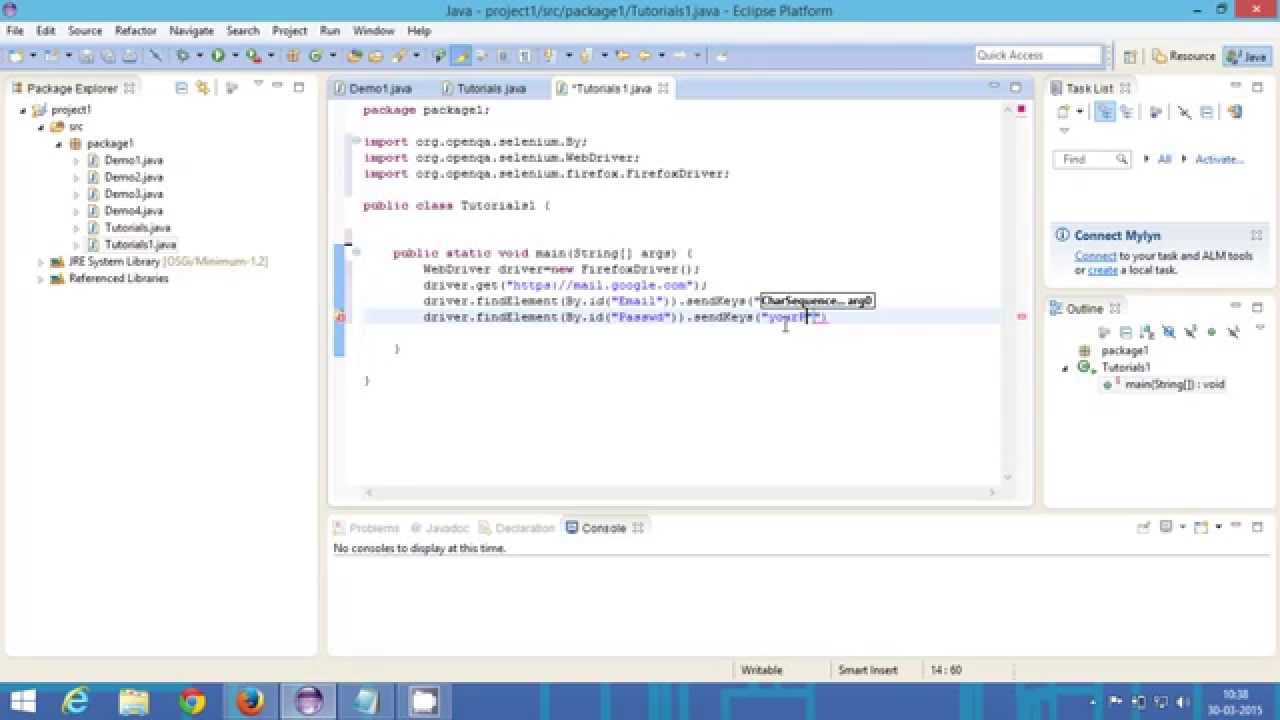Image resolution: width=1280 pixels, height=720 pixels.
Task: Click the Activate... link in Task List
Action: point(1219,159)
